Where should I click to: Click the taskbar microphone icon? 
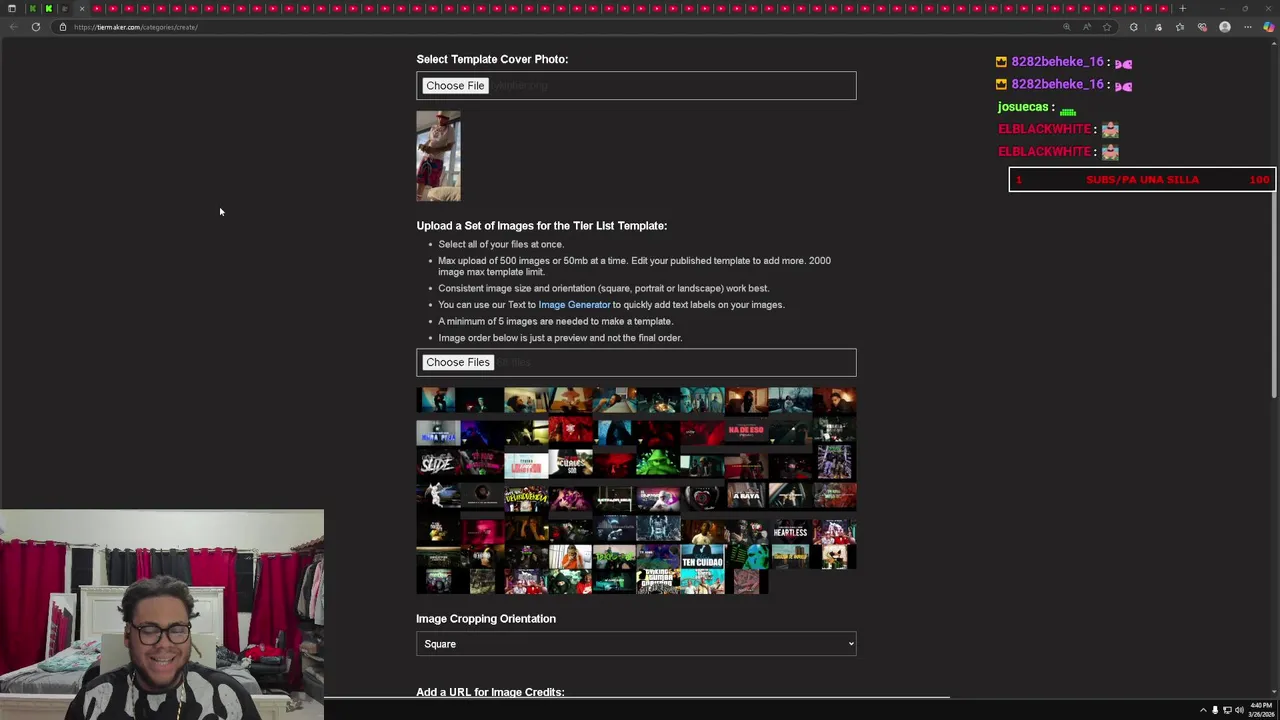pyautogui.click(x=1215, y=710)
